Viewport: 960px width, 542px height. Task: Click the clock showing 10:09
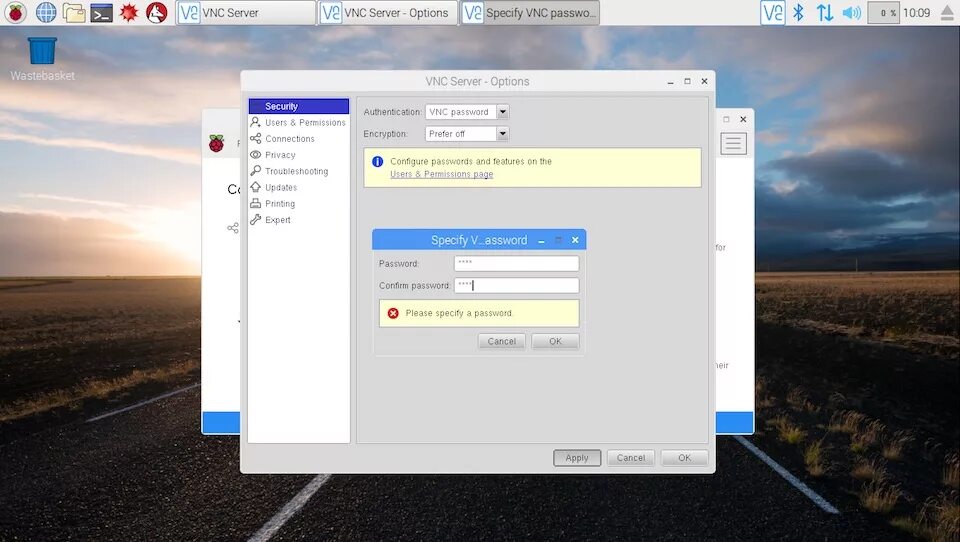[x=917, y=12]
